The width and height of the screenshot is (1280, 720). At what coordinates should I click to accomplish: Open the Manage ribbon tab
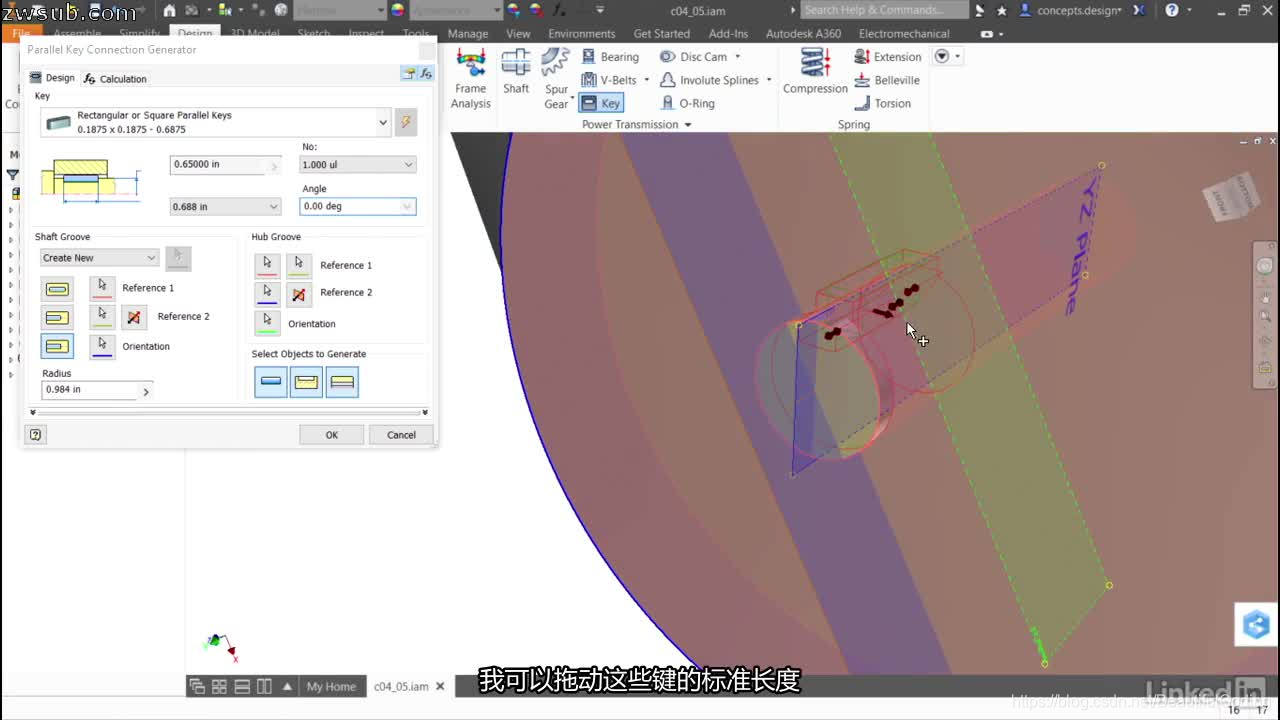[467, 34]
